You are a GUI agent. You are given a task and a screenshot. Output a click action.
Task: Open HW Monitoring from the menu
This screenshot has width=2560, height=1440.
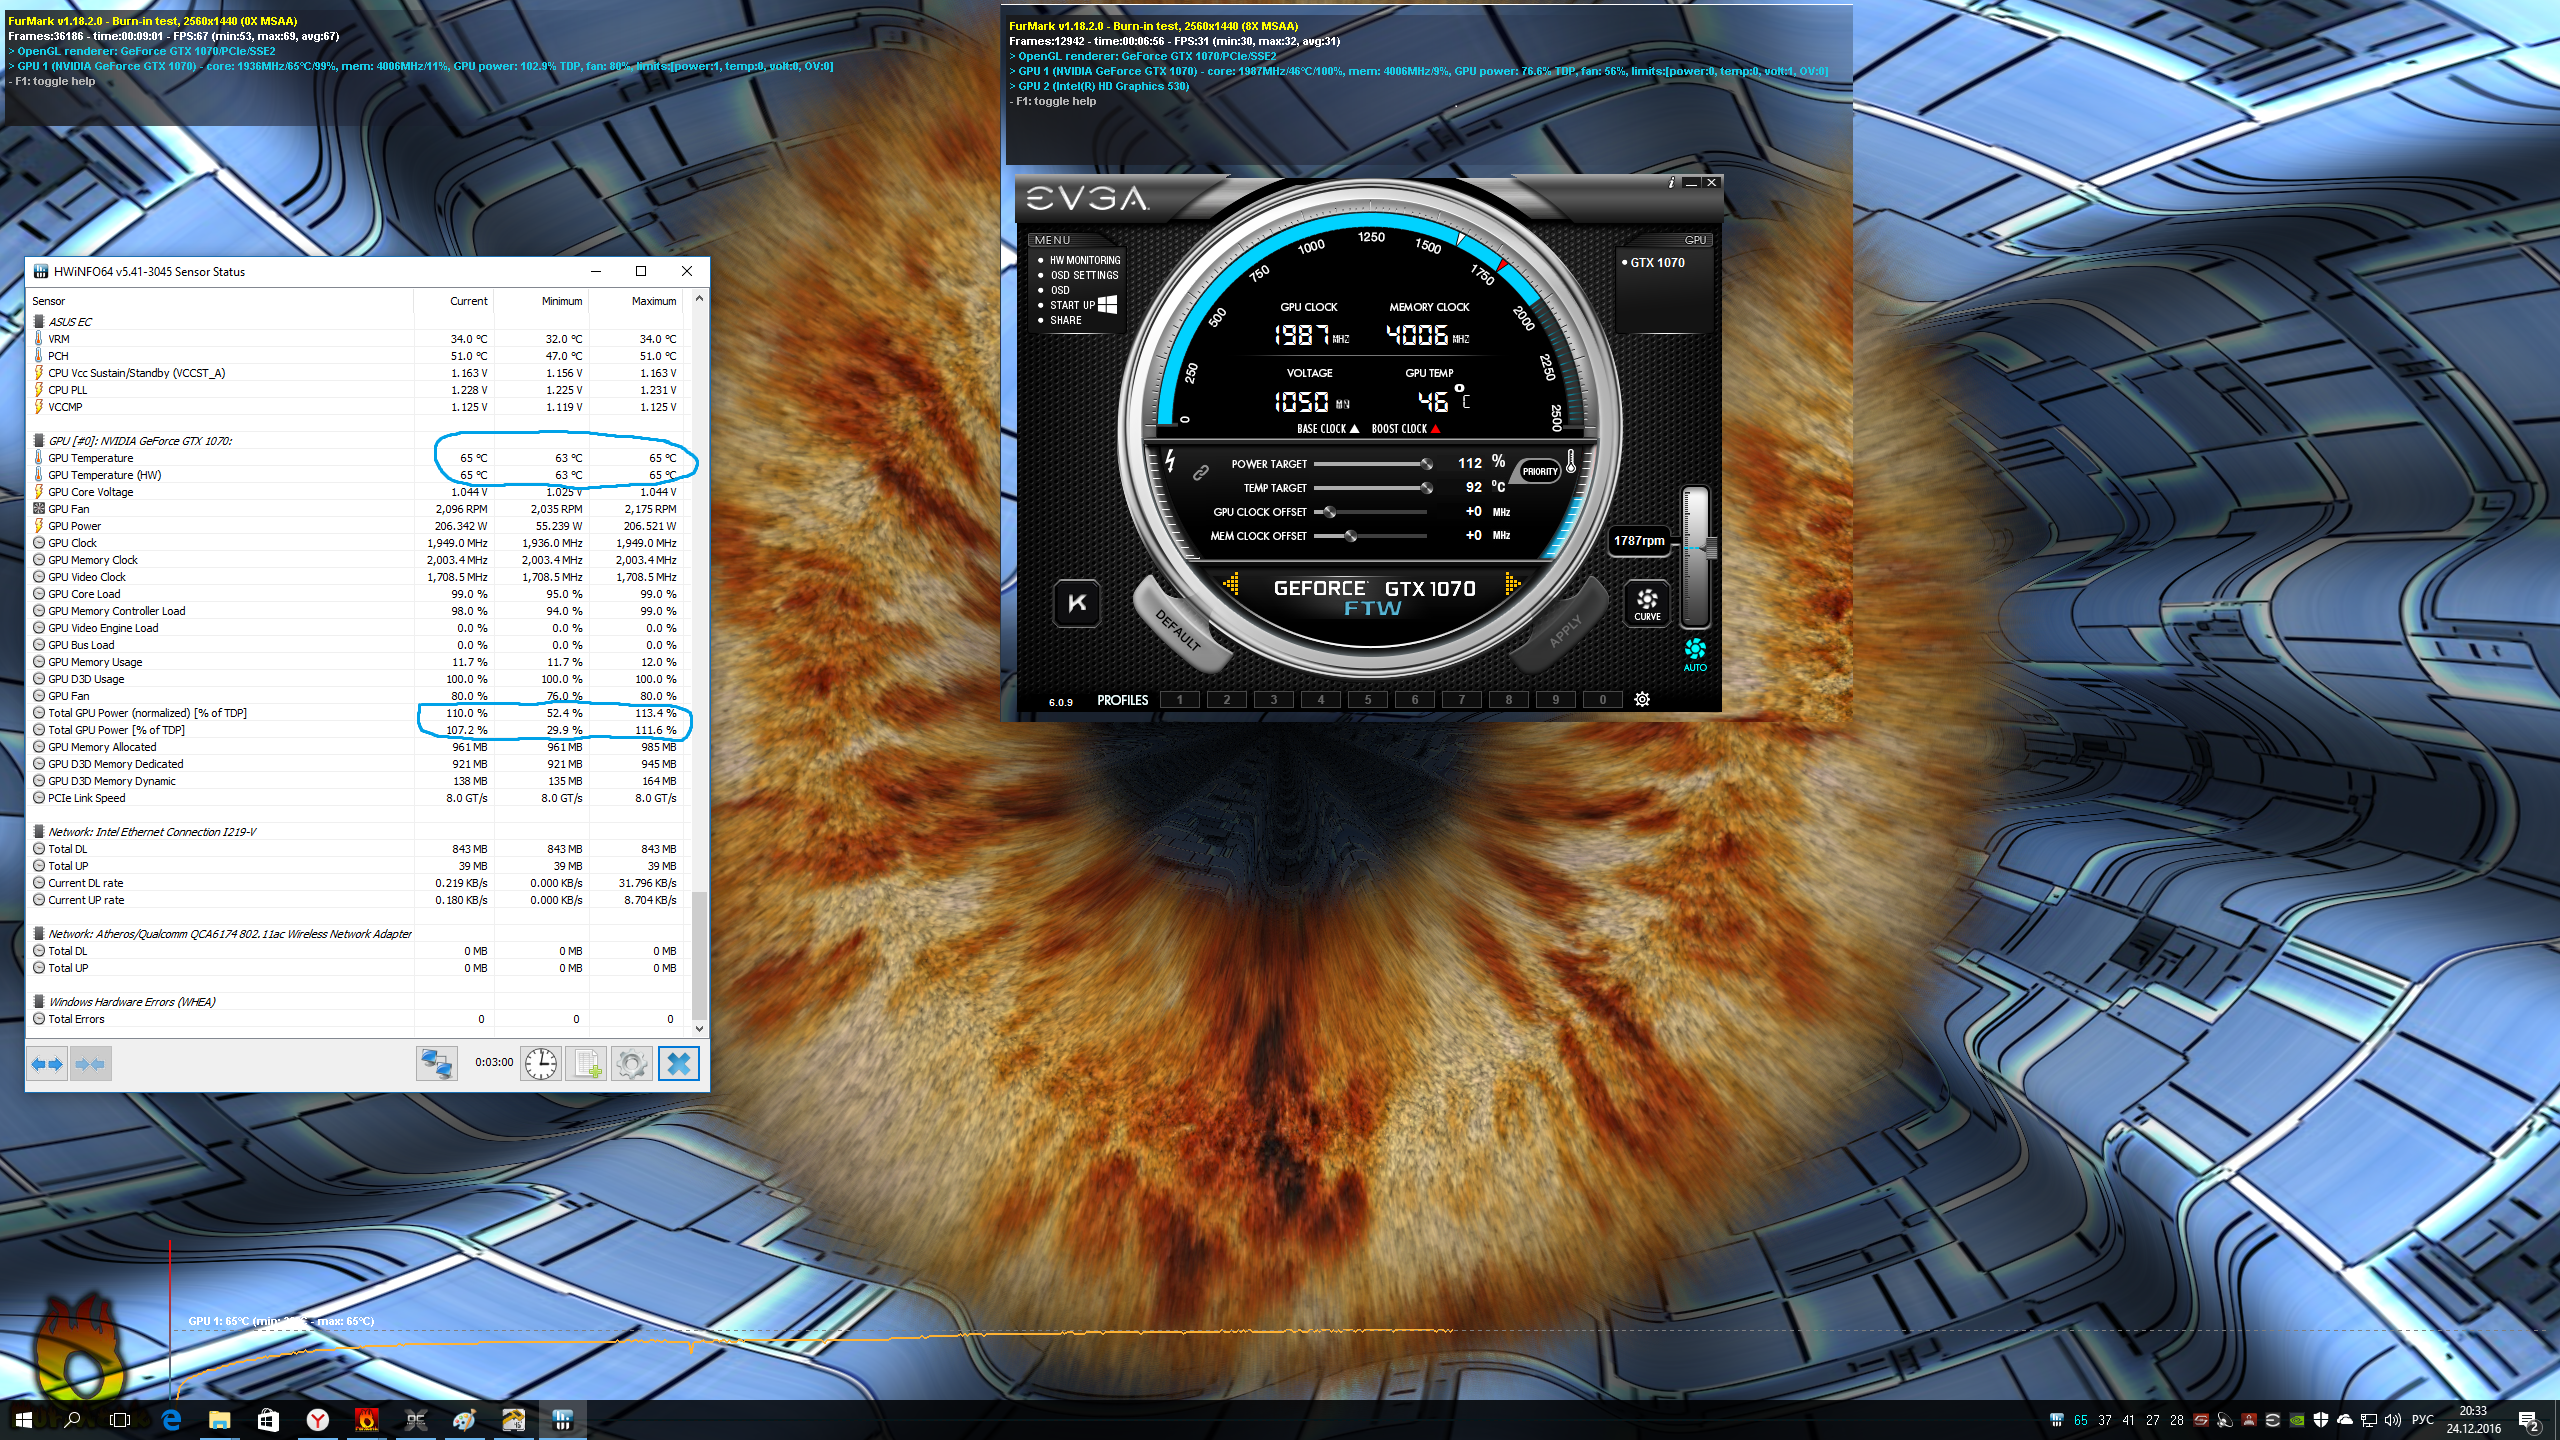click(x=1084, y=260)
